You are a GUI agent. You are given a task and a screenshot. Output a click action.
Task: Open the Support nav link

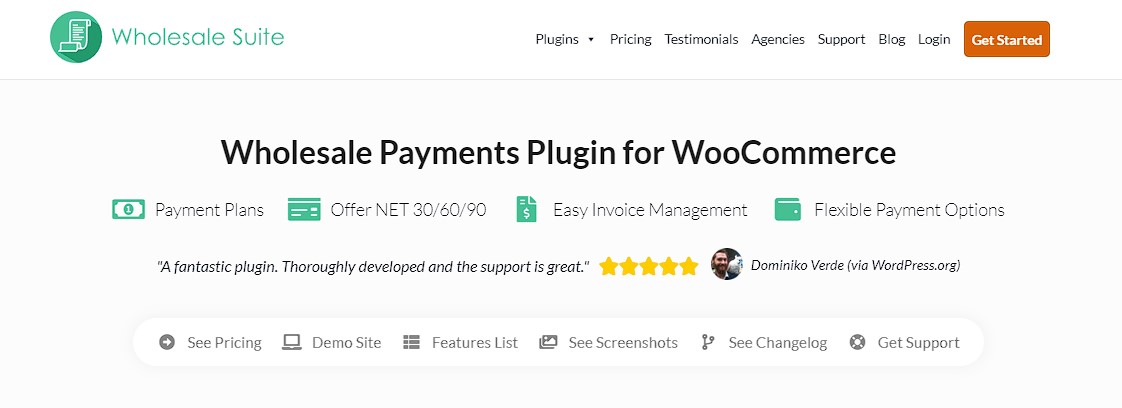pos(842,39)
